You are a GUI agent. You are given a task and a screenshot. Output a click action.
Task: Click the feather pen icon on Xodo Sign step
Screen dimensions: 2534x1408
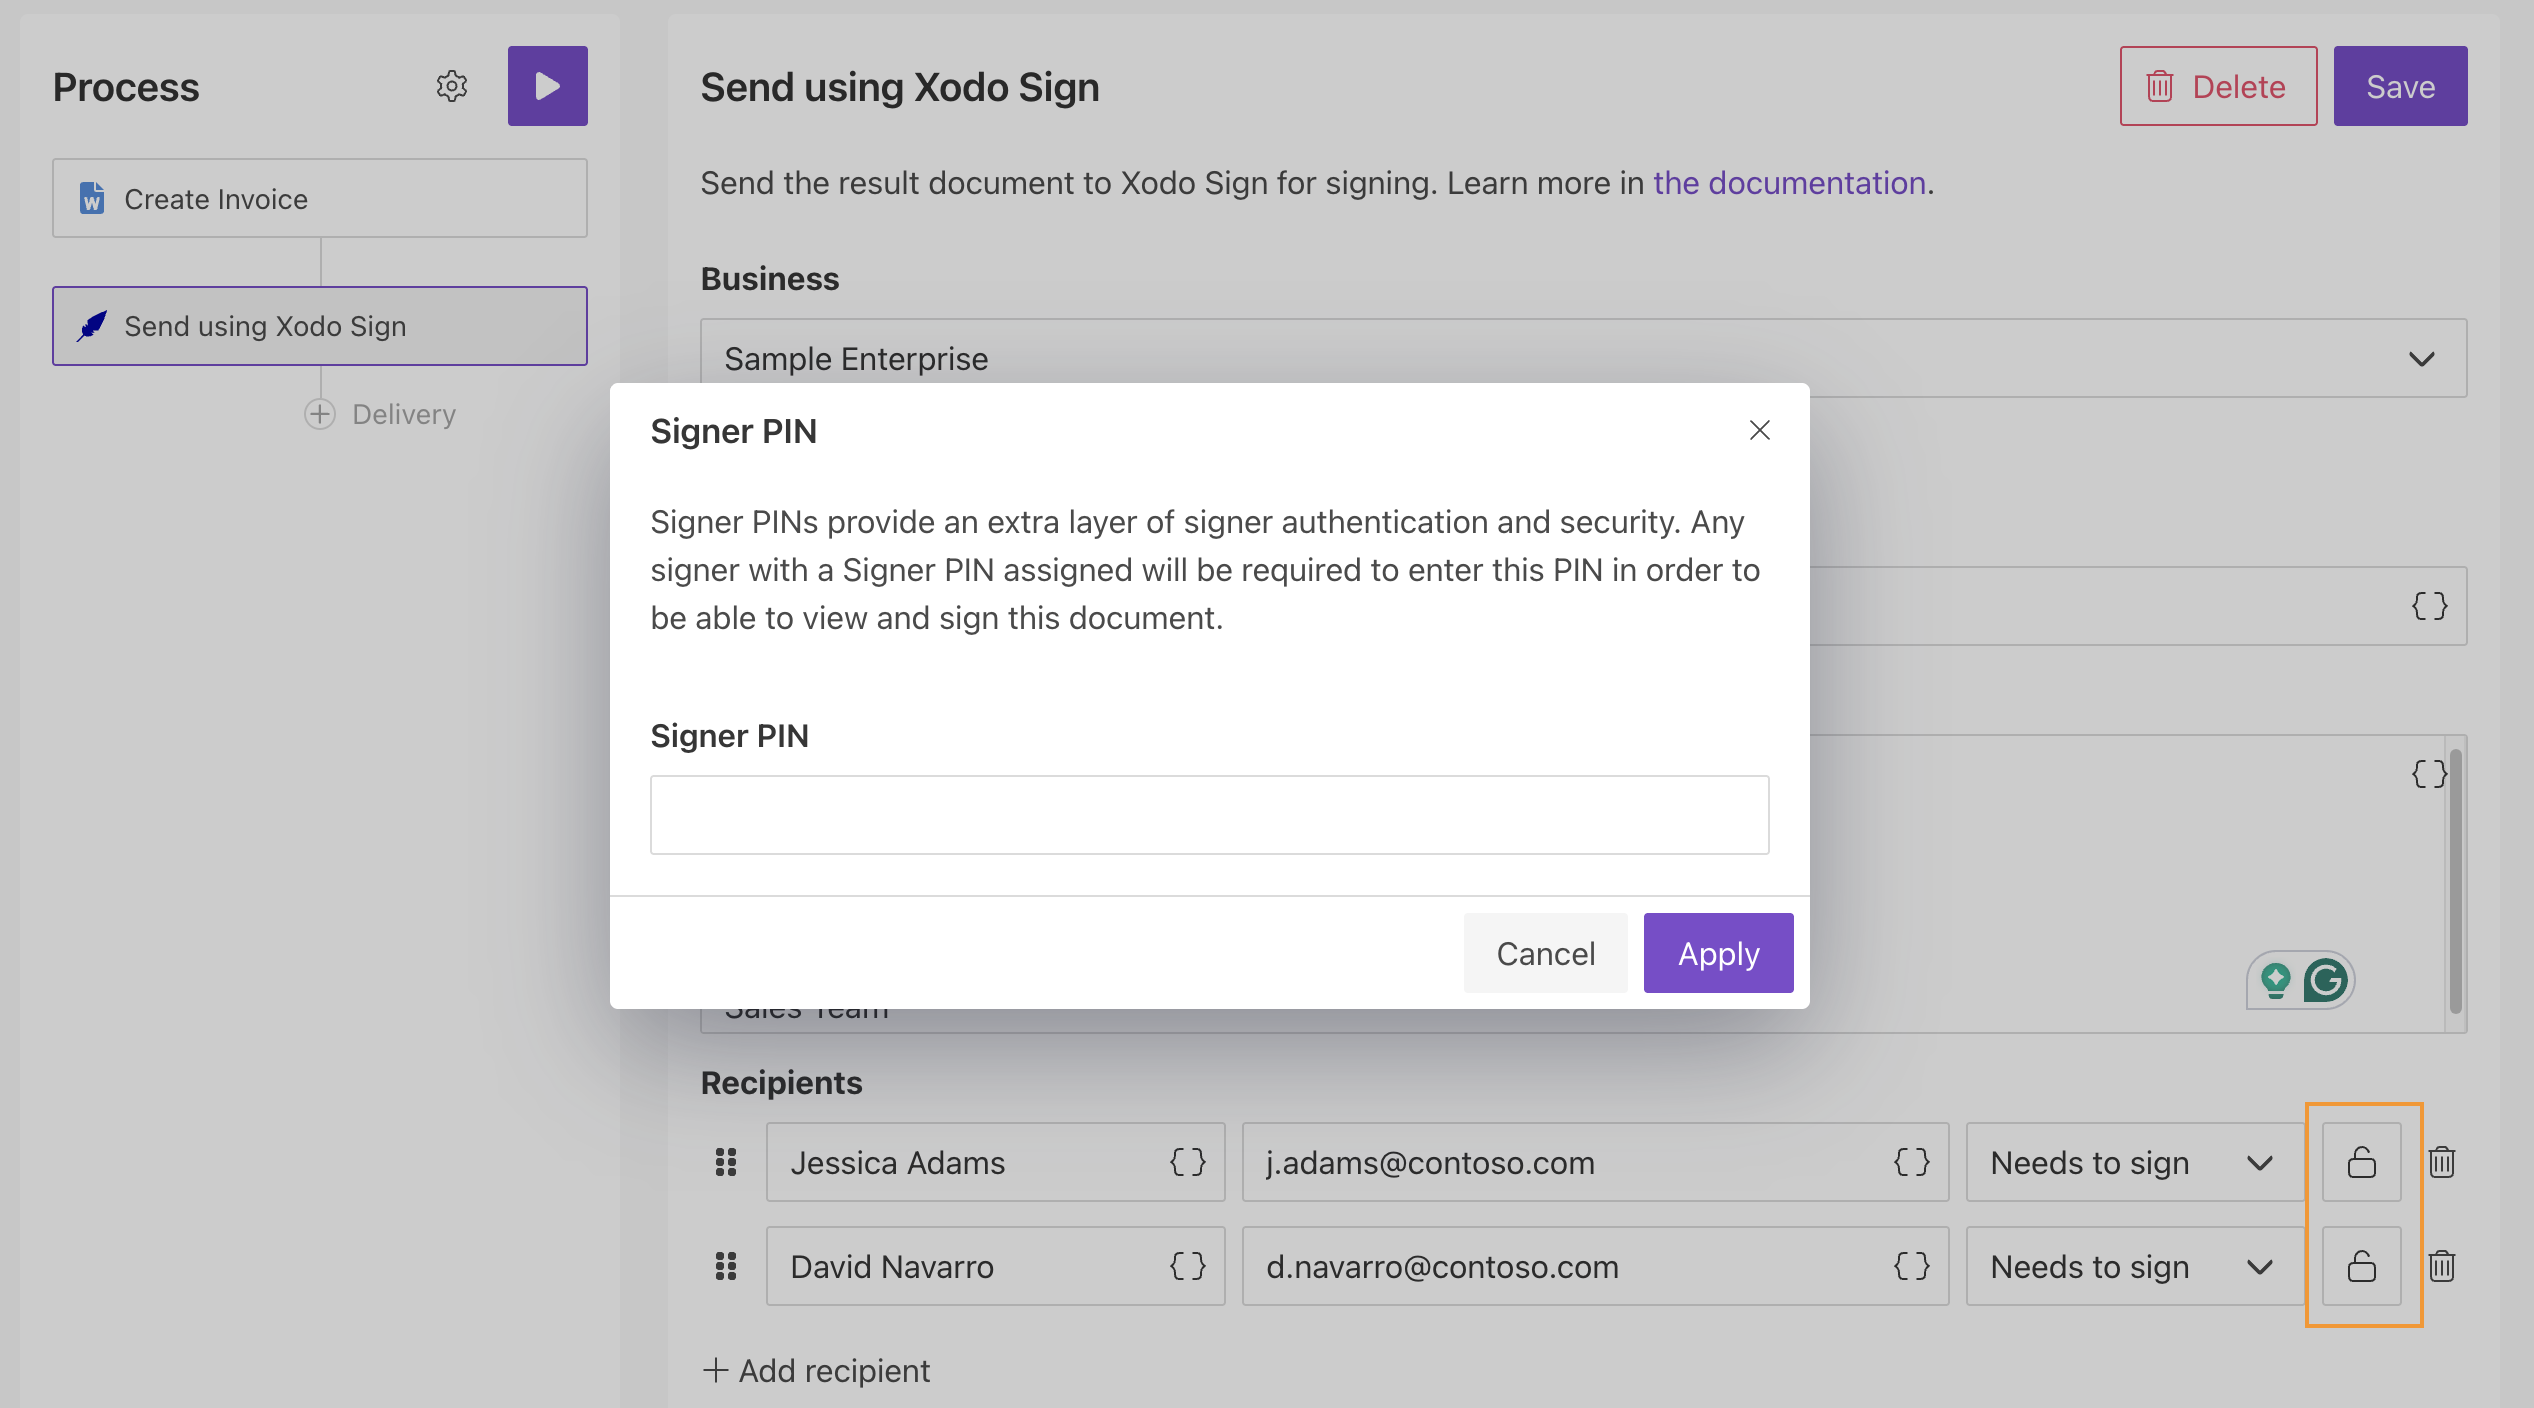tap(92, 326)
